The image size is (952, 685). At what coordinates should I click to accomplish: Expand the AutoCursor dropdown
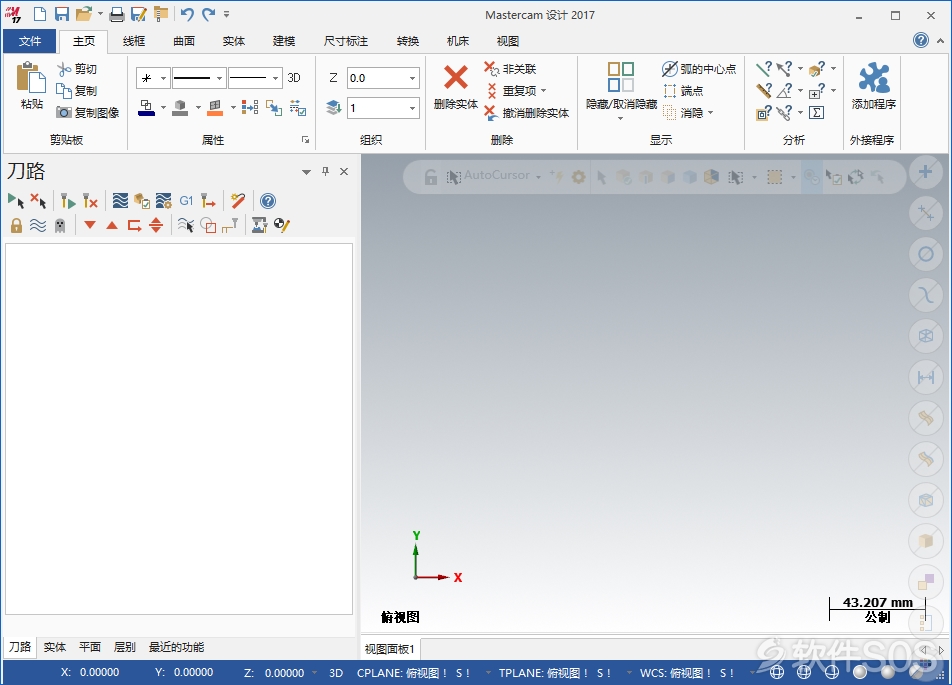[x=538, y=177]
